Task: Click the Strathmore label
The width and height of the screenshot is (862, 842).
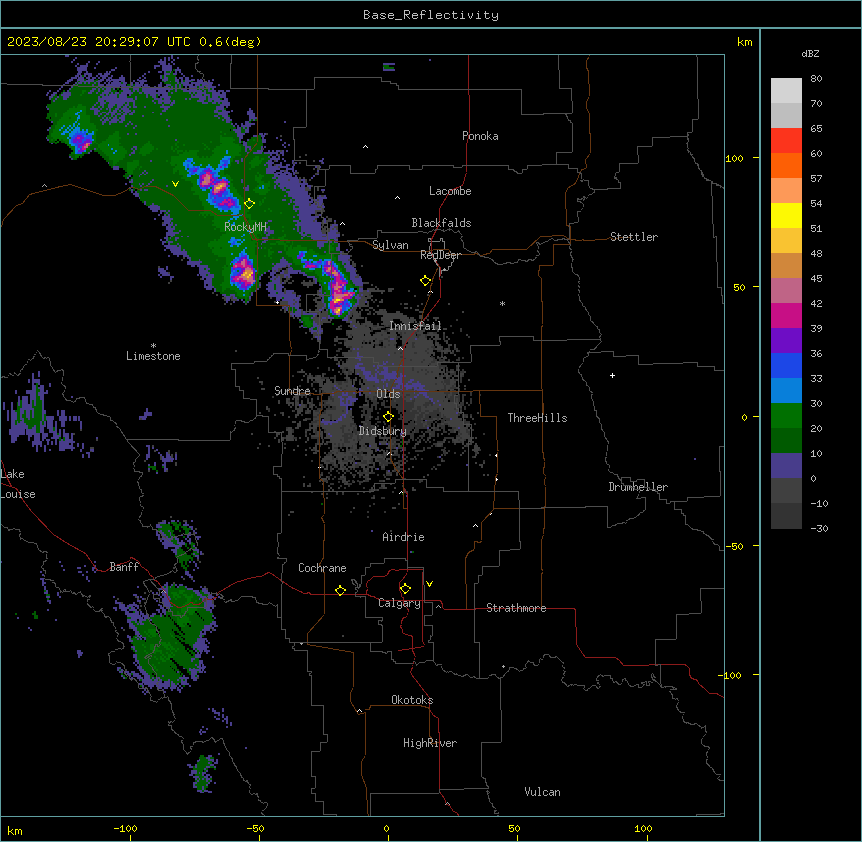Action: [516, 608]
